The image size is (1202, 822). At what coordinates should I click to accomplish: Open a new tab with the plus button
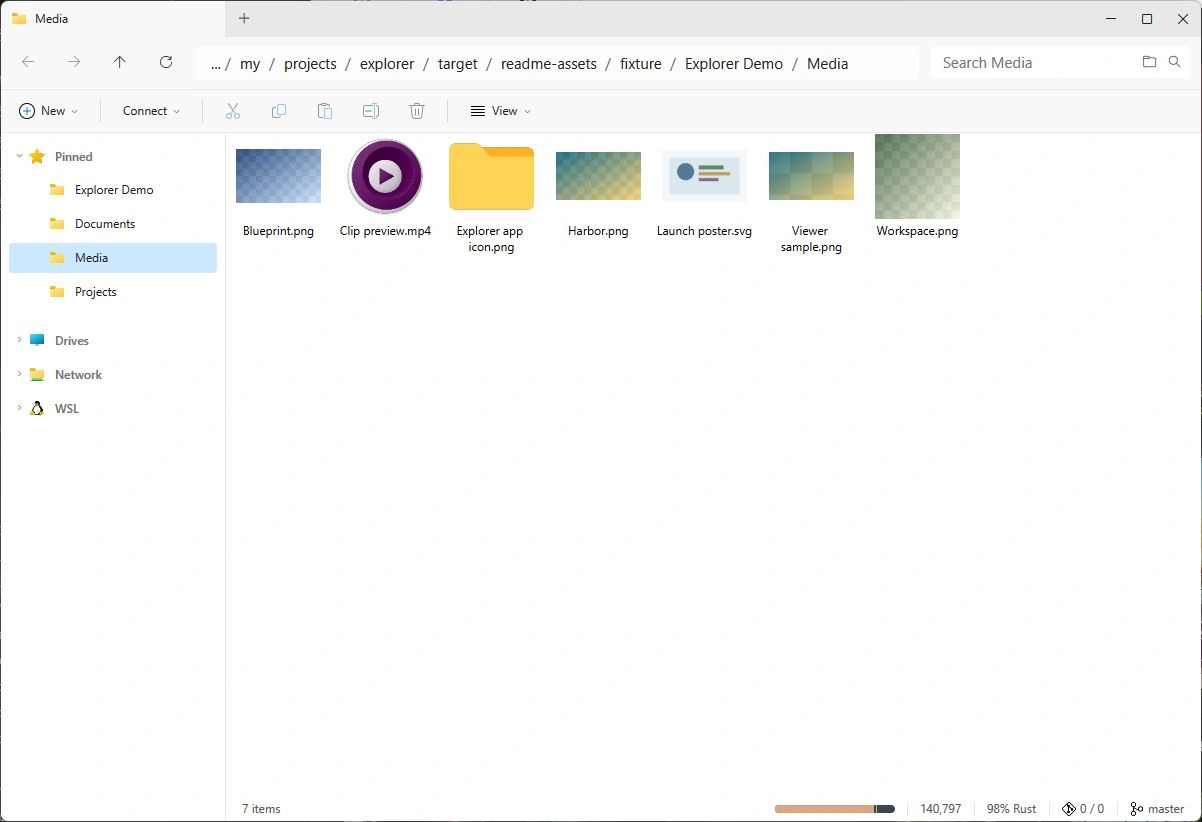point(244,18)
